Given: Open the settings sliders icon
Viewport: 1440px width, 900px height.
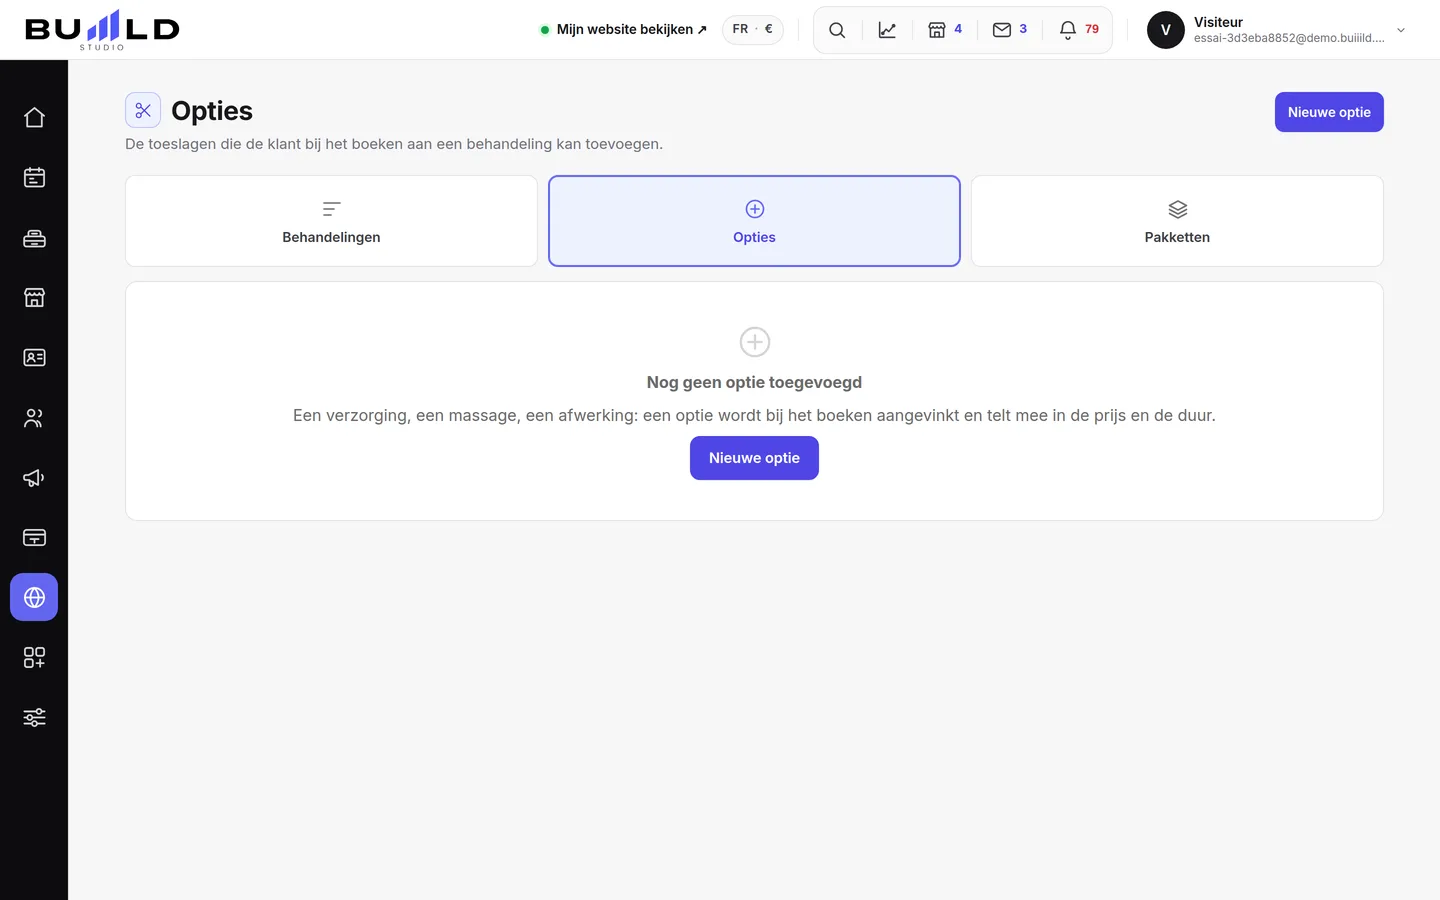Looking at the screenshot, I should pyautogui.click(x=34, y=718).
